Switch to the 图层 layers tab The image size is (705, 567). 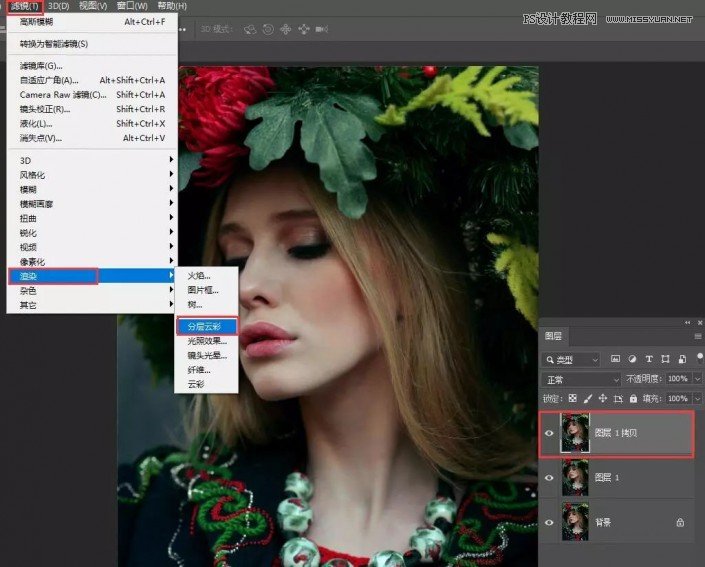(x=553, y=336)
